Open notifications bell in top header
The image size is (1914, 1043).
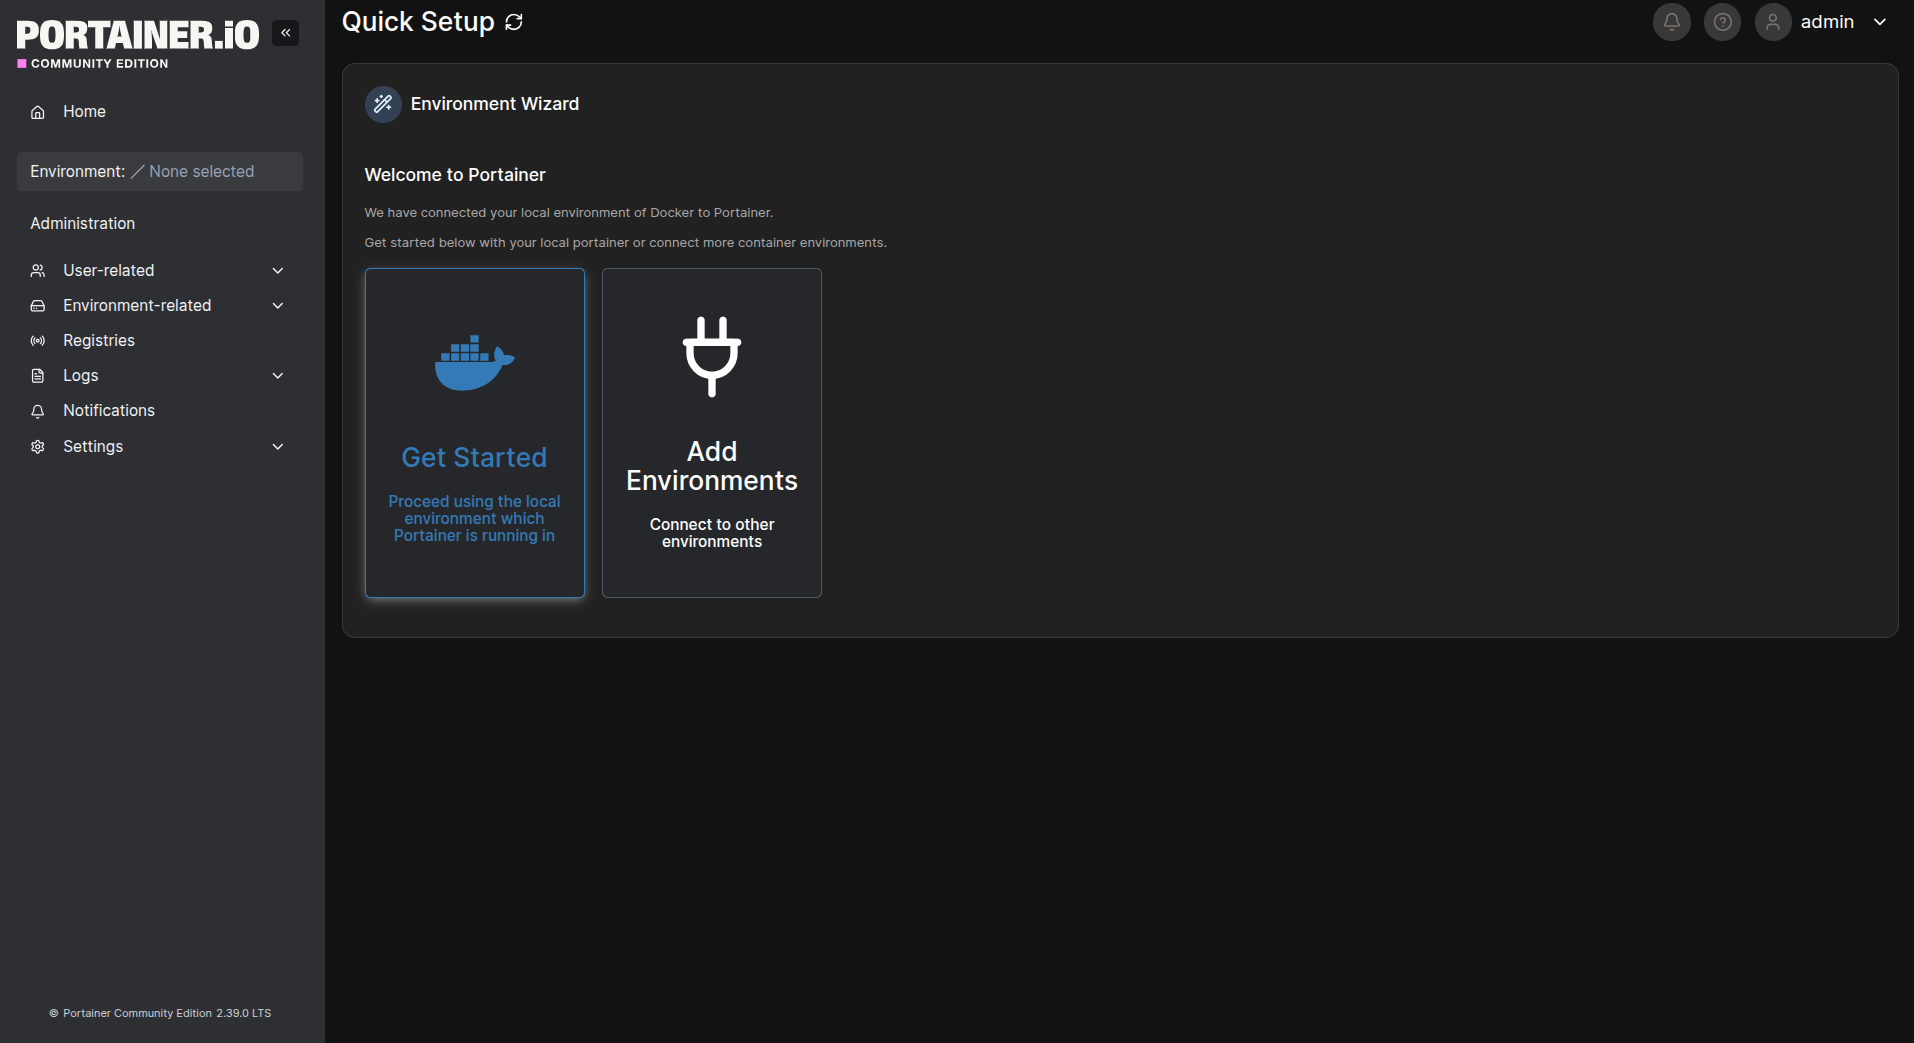[x=1672, y=22]
